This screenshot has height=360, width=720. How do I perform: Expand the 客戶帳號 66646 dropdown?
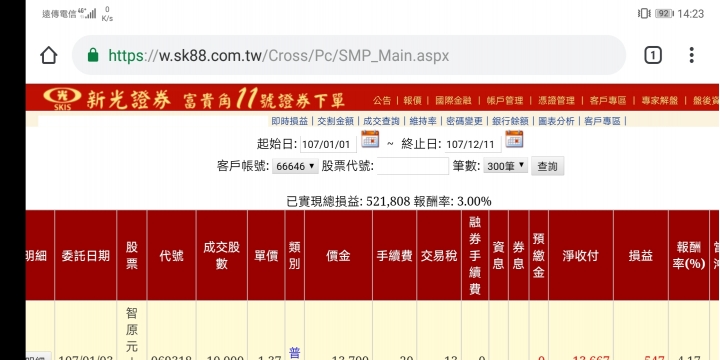pos(295,166)
